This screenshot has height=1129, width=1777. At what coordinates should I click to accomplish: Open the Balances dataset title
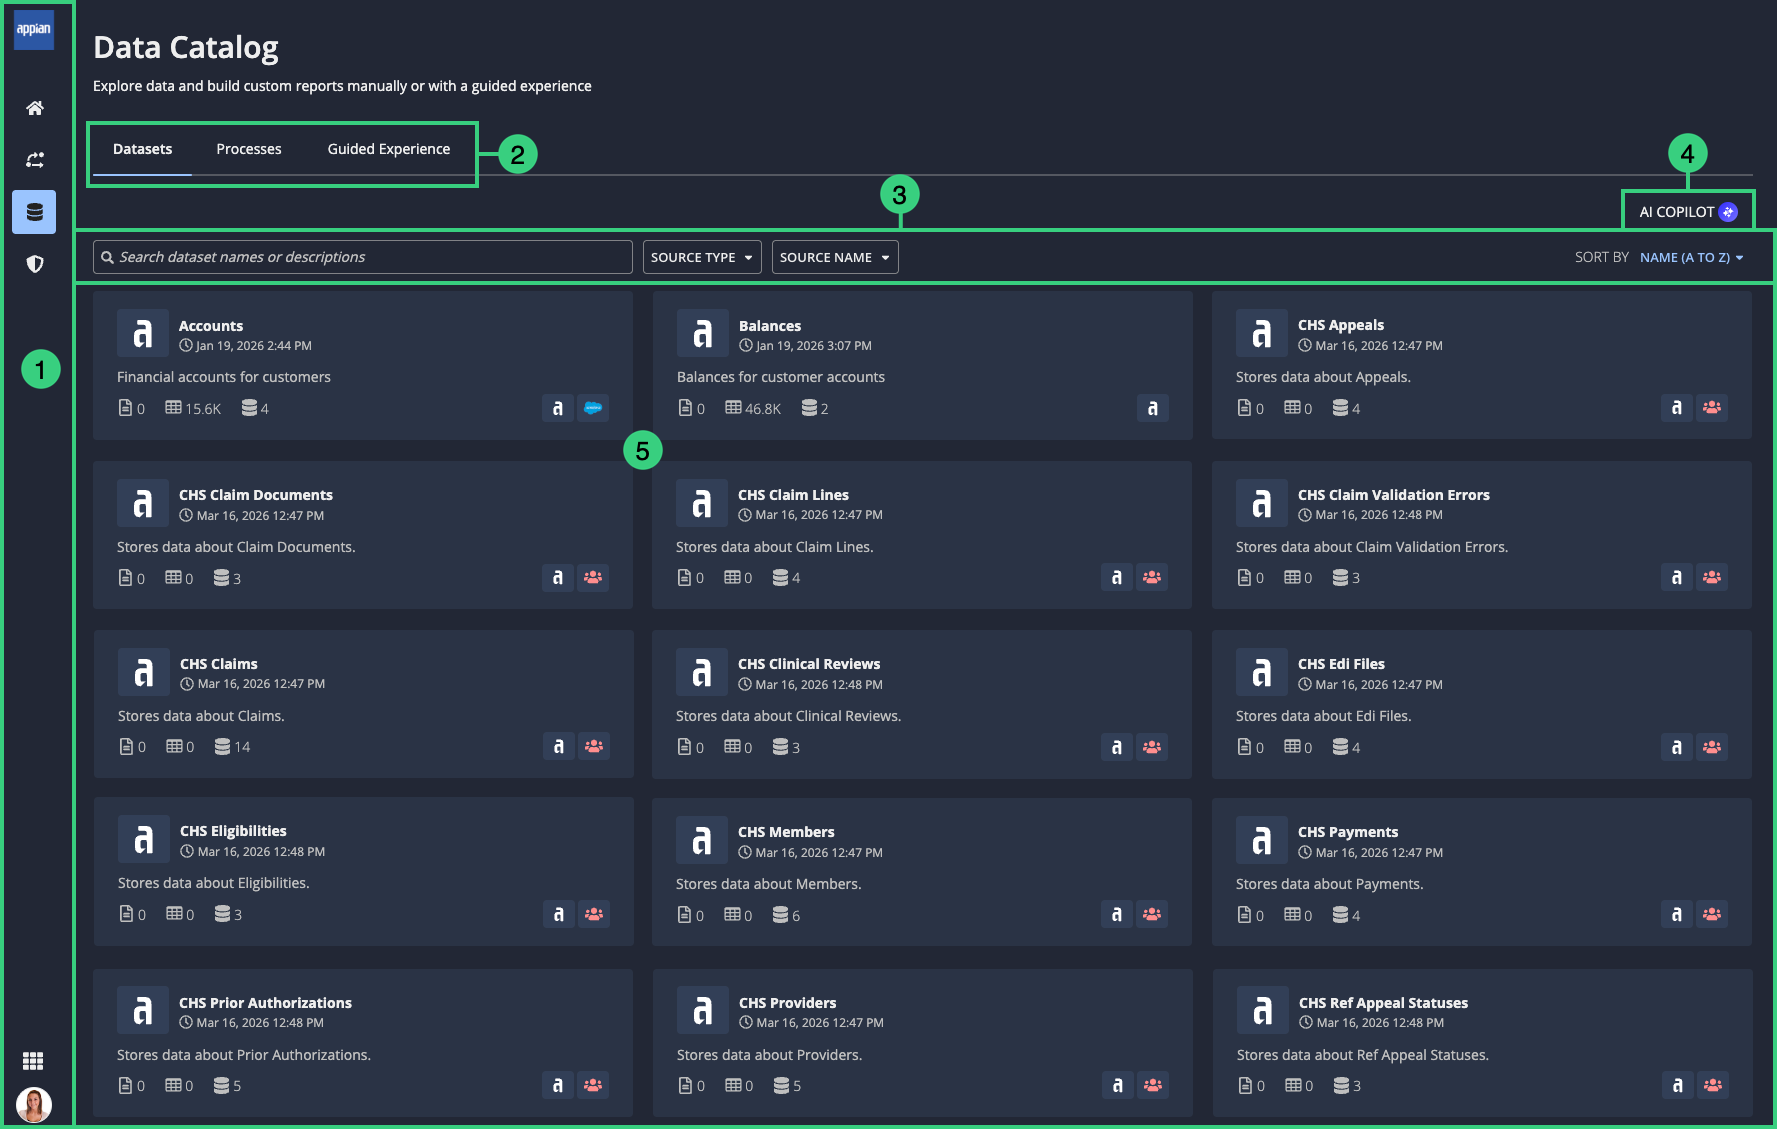pos(770,326)
